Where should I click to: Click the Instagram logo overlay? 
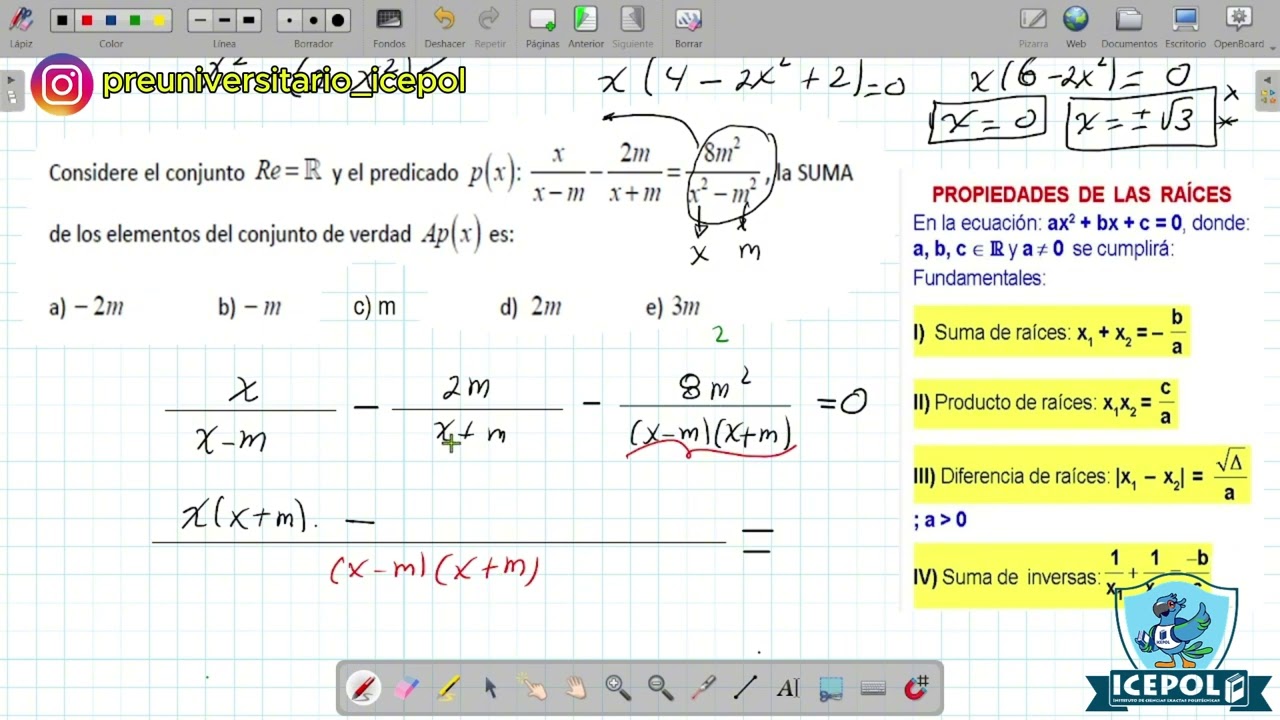point(62,85)
